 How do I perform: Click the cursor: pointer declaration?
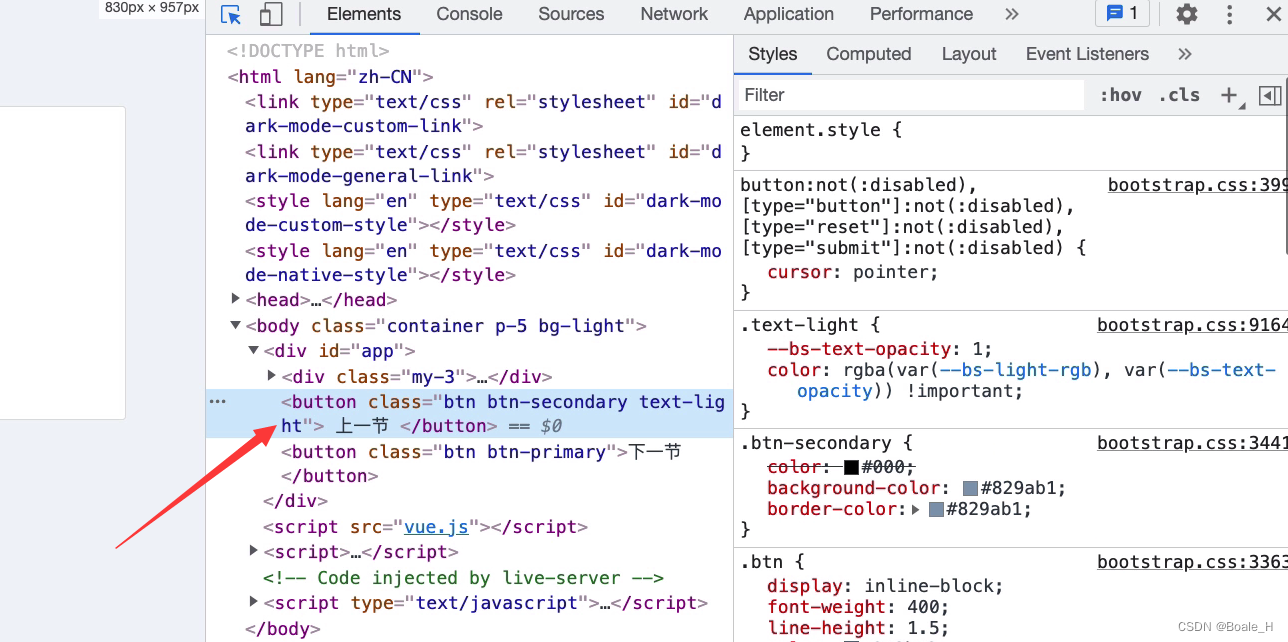pos(853,271)
